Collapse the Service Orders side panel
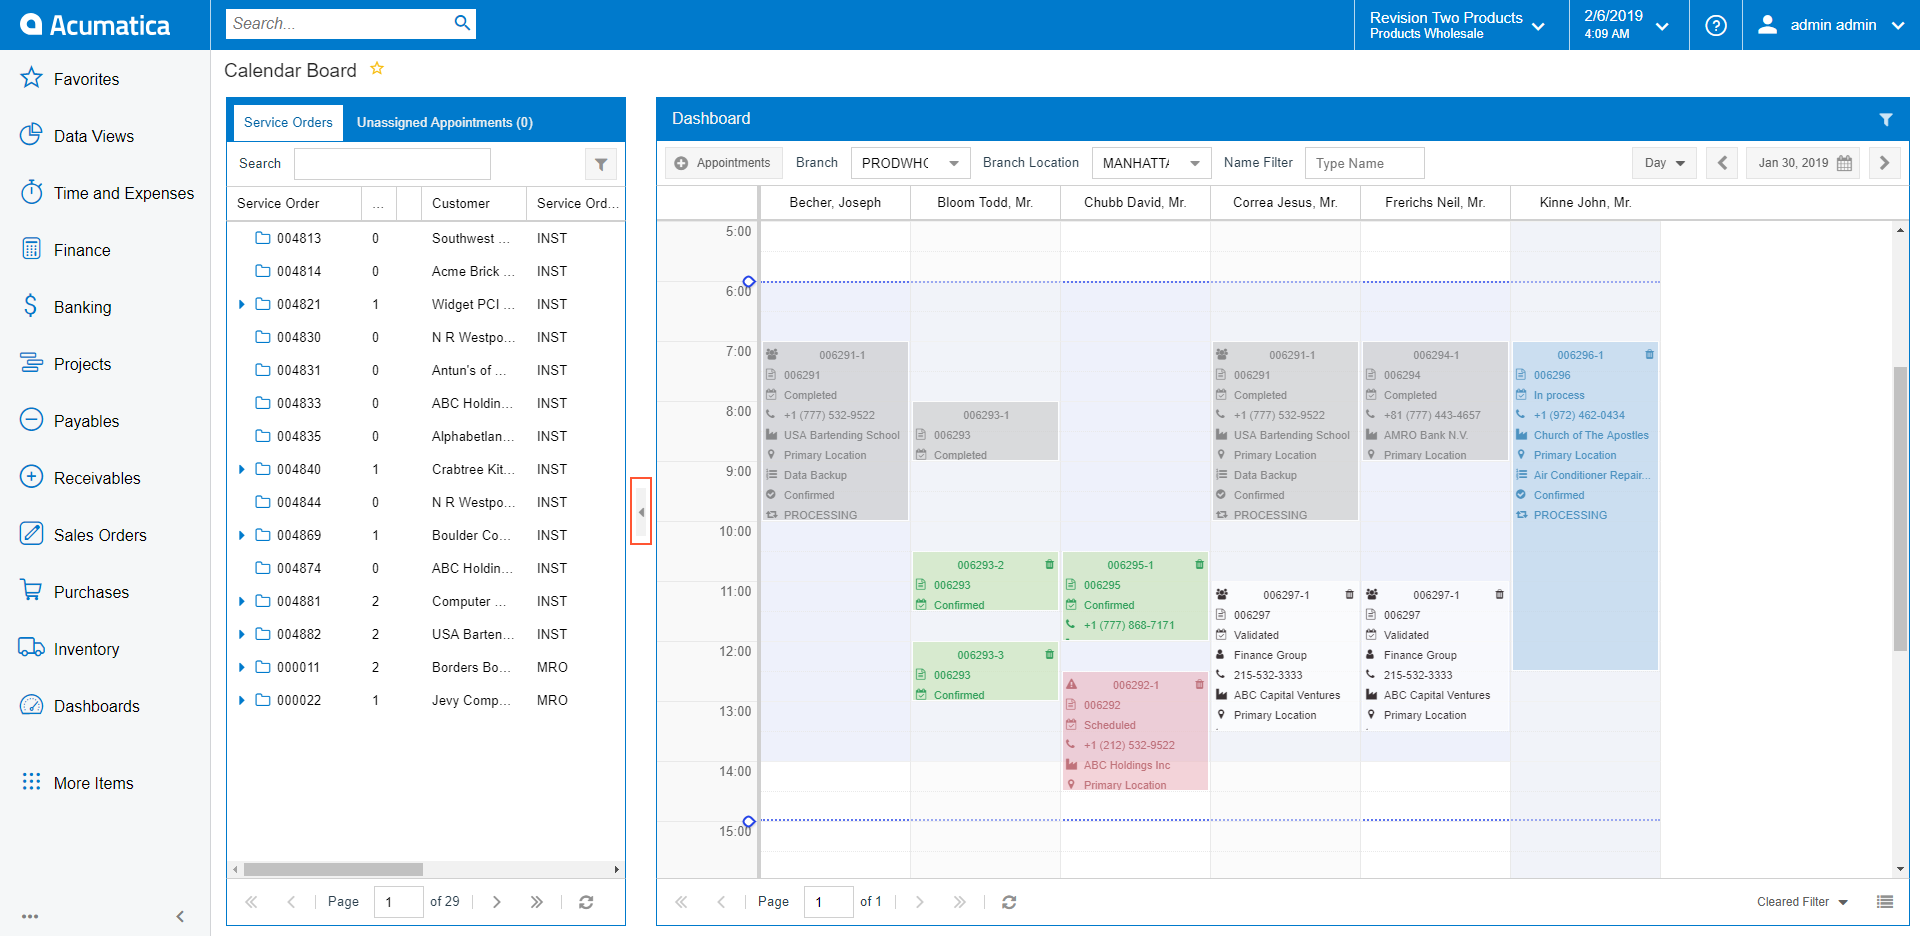This screenshot has height=936, width=1920. [x=641, y=511]
